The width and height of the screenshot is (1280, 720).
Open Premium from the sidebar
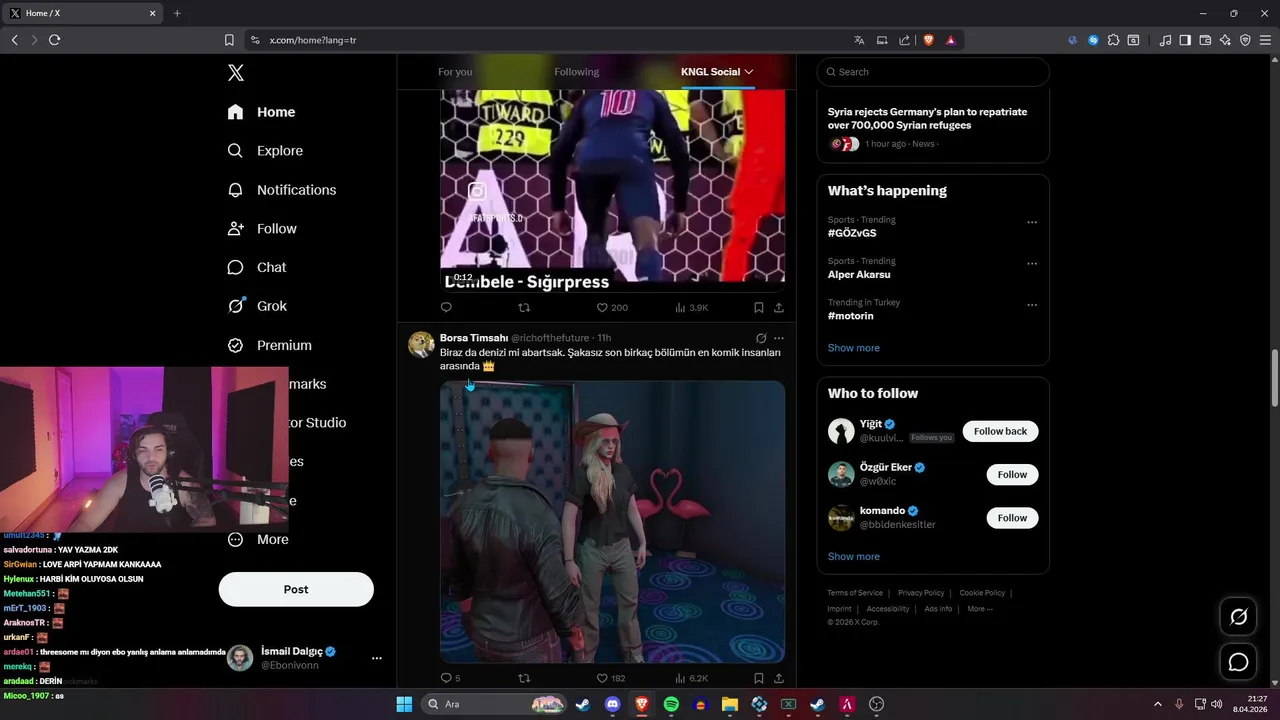click(x=269, y=345)
